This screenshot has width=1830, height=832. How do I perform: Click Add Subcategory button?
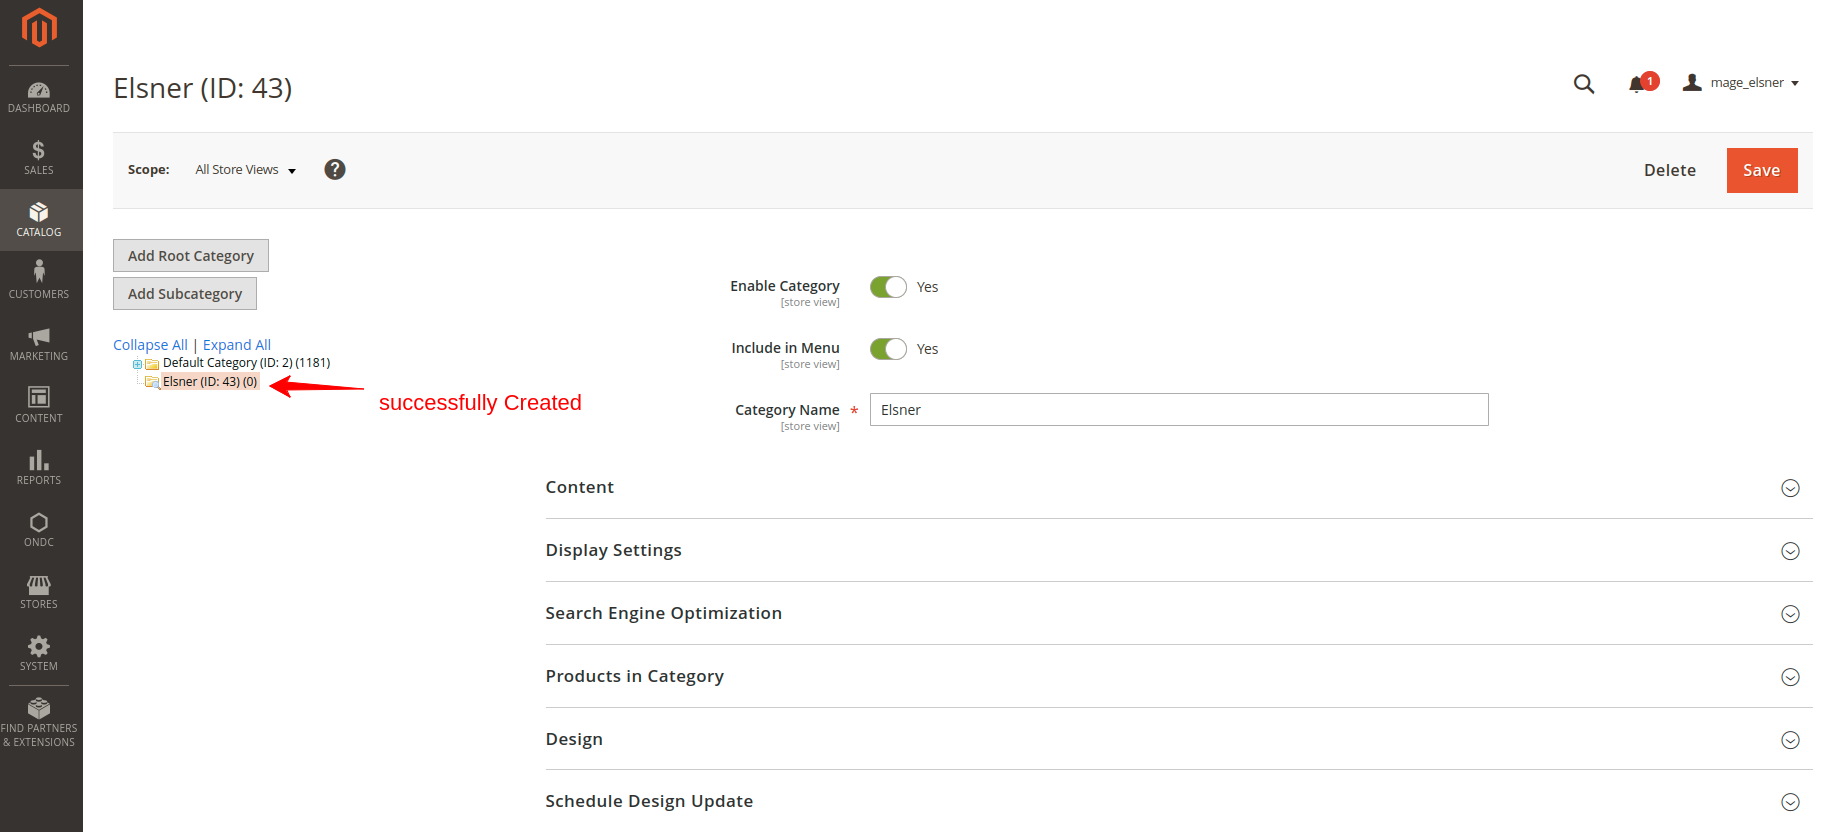click(185, 294)
